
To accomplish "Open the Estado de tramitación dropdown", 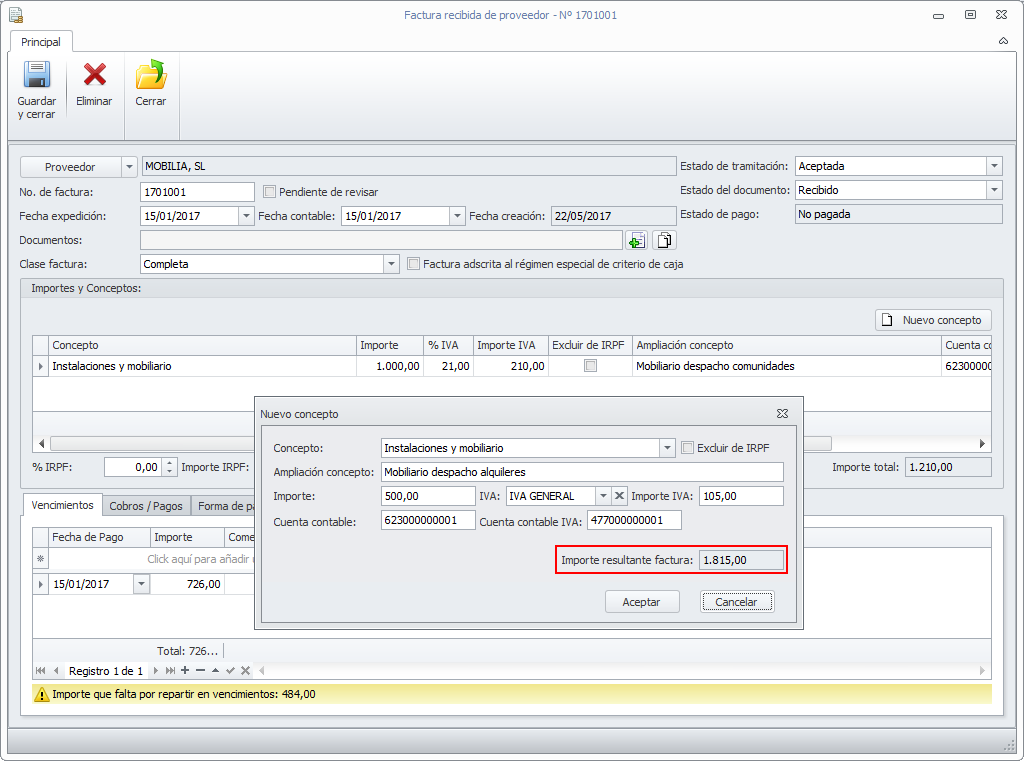I will [x=993, y=167].
